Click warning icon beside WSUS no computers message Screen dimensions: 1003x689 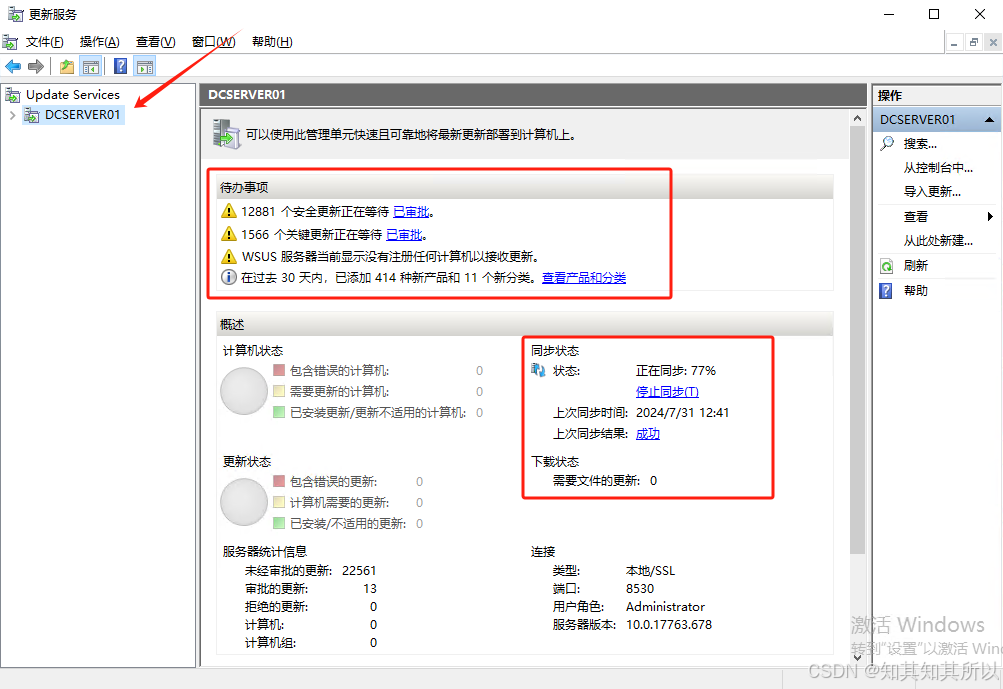pos(228,256)
